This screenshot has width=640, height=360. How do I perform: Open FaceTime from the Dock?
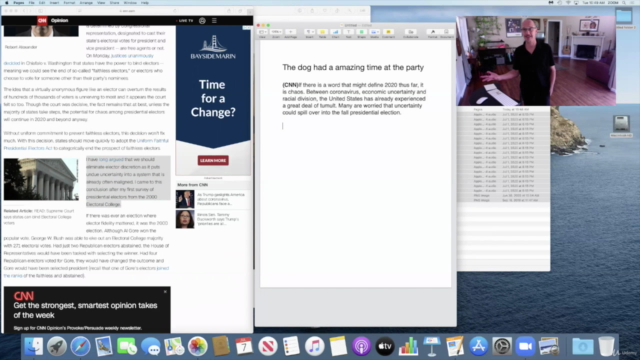[x=127, y=347]
